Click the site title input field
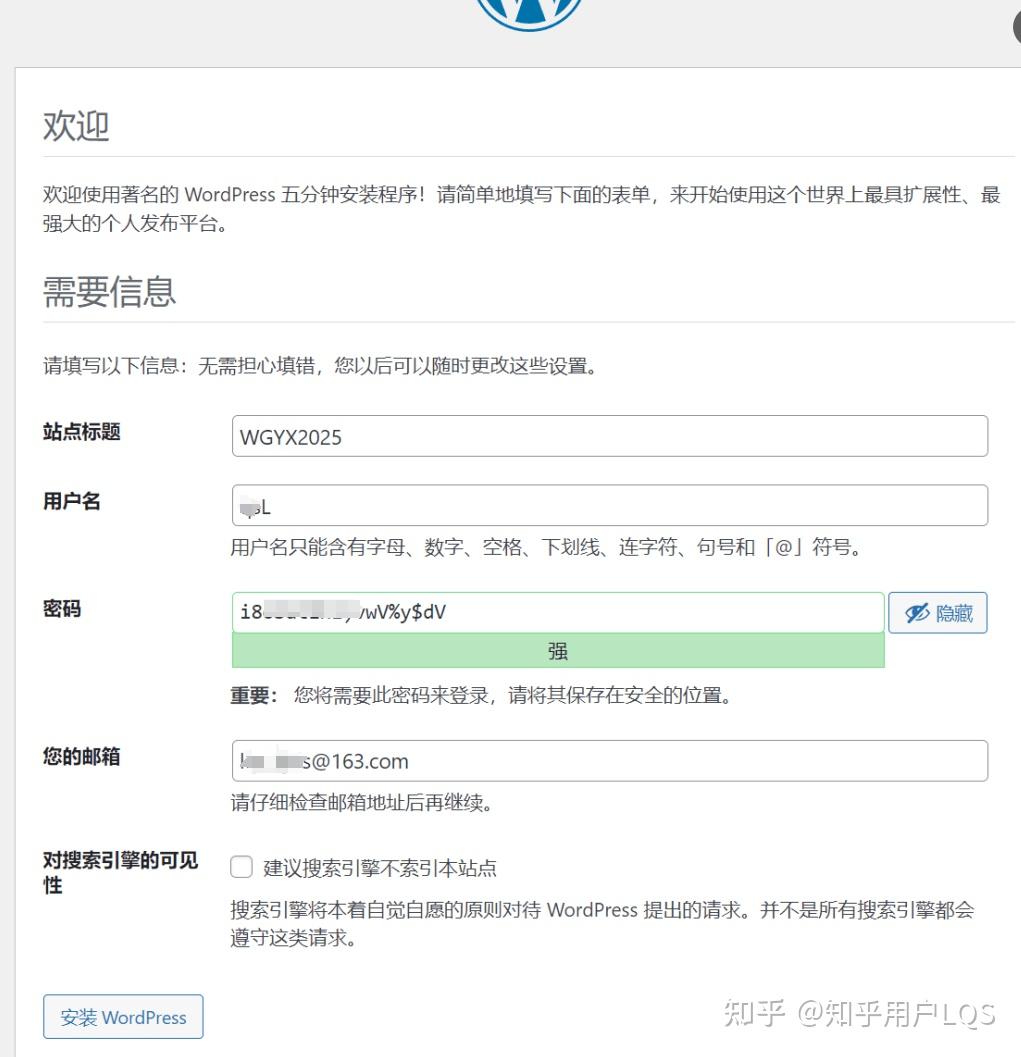 [610, 436]
